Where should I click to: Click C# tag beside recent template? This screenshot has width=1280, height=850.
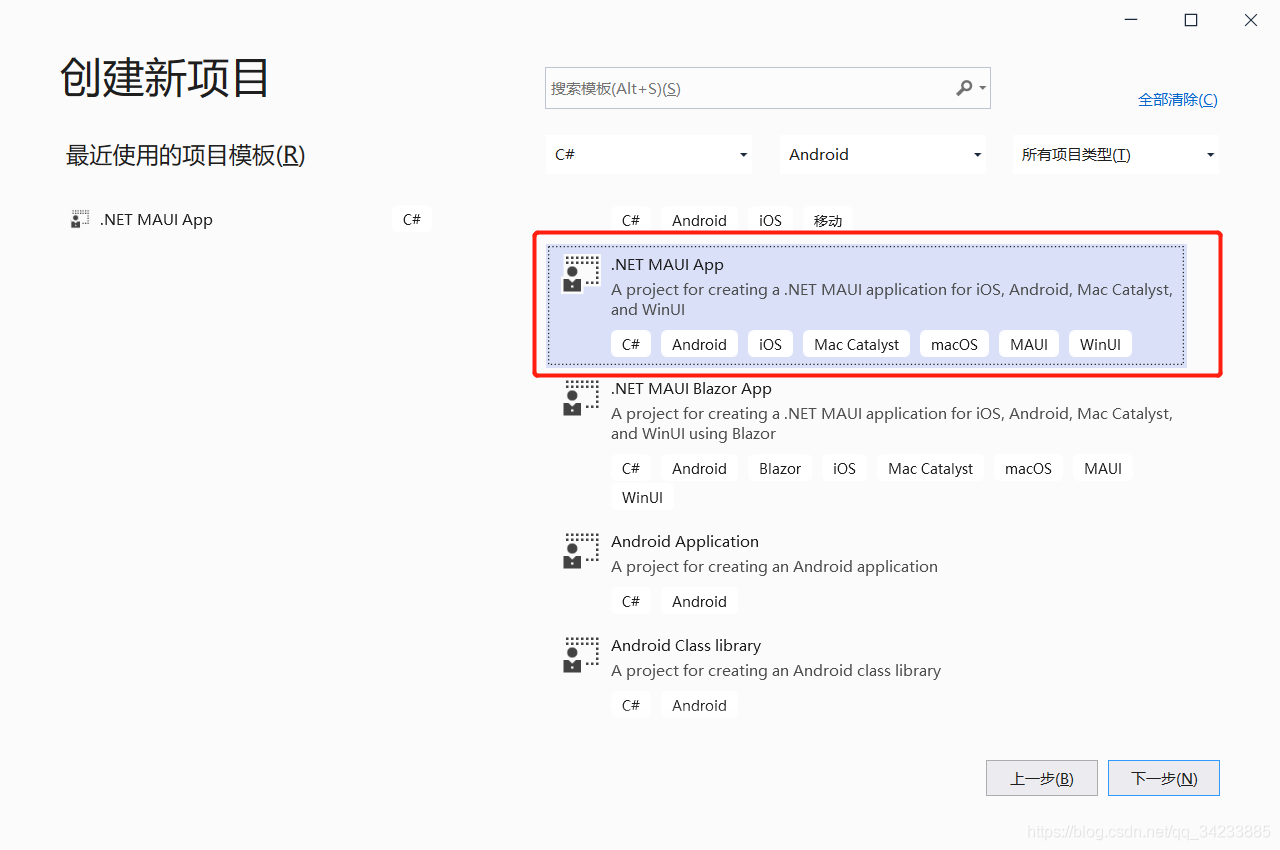(412, 219)
